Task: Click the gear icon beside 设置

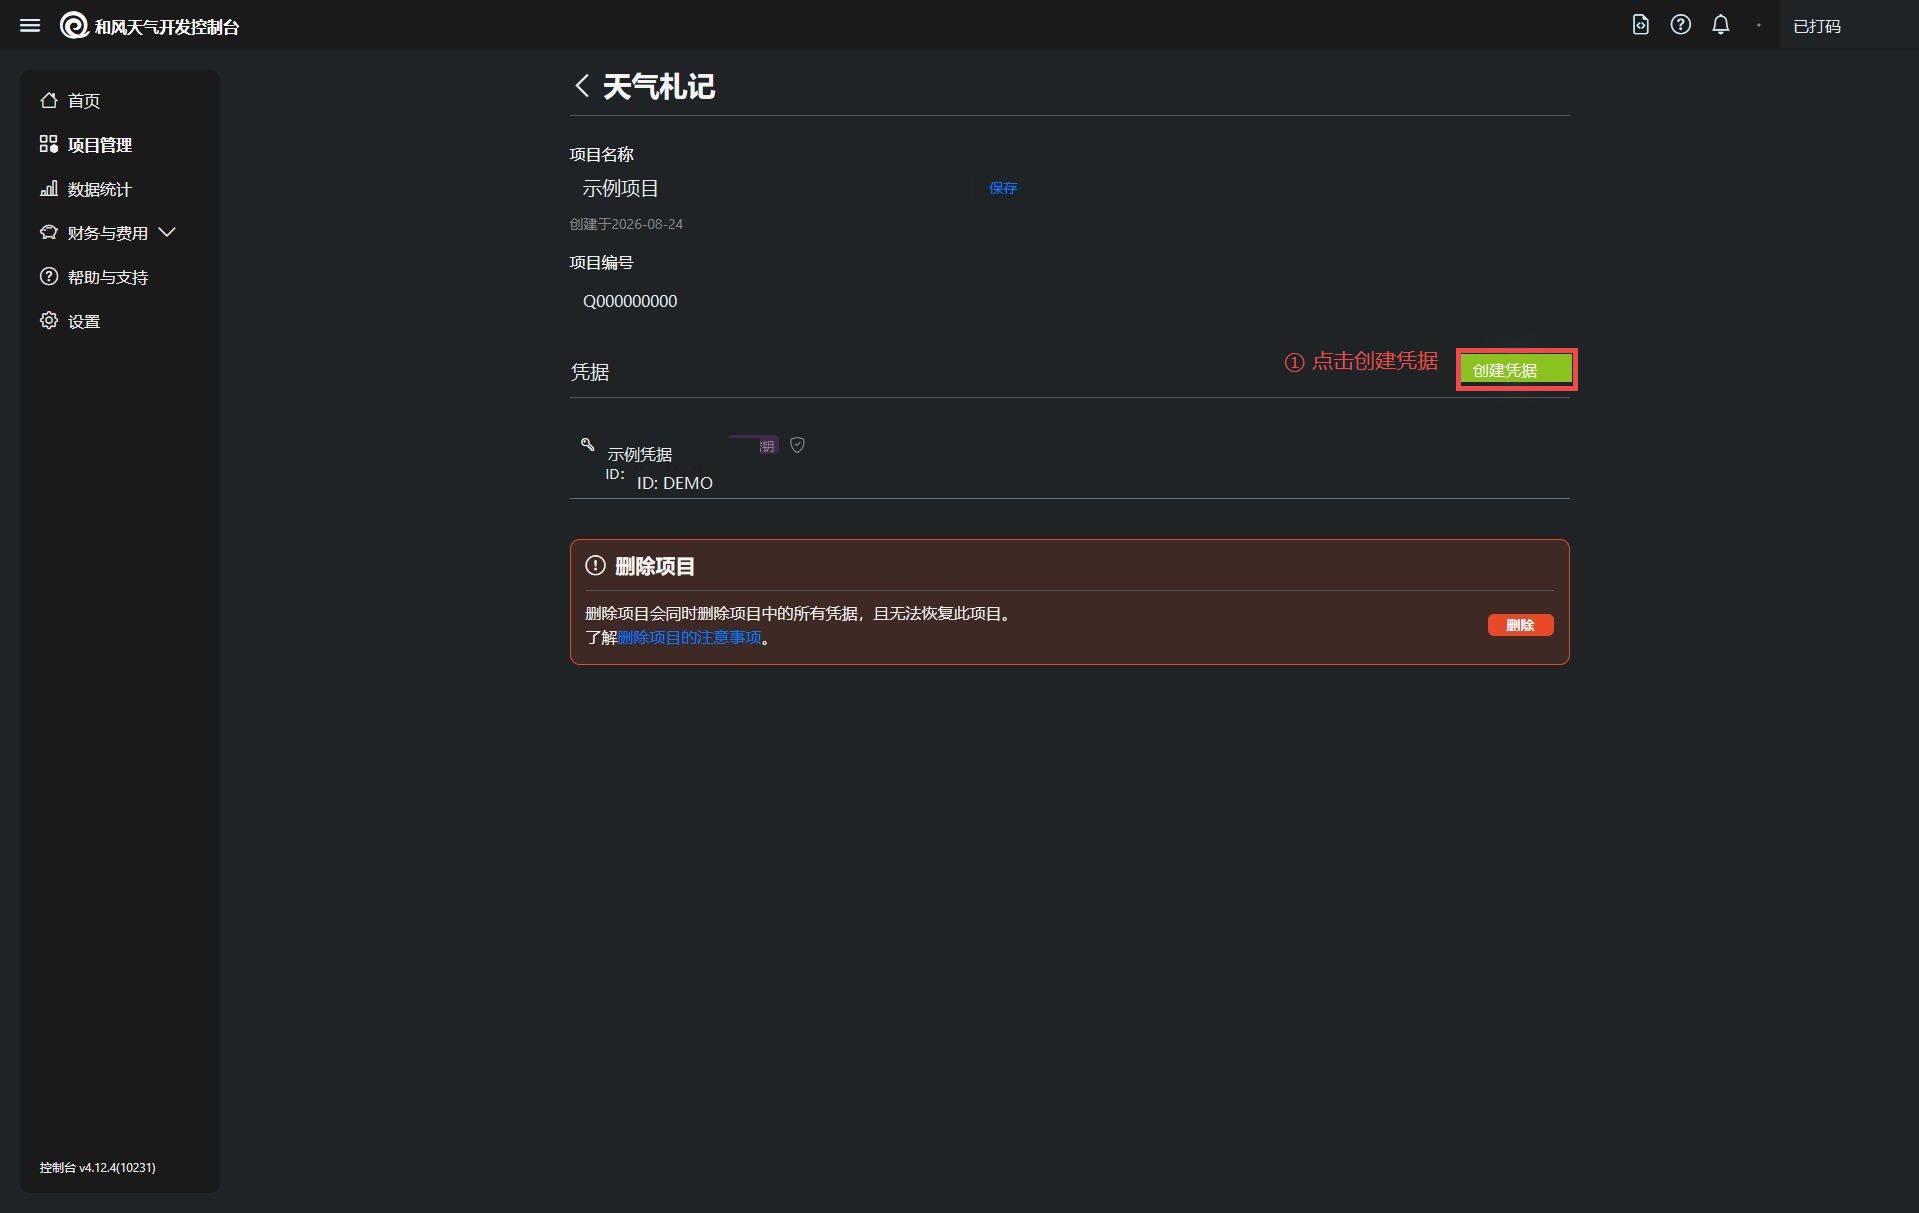Action: [48, 320]
